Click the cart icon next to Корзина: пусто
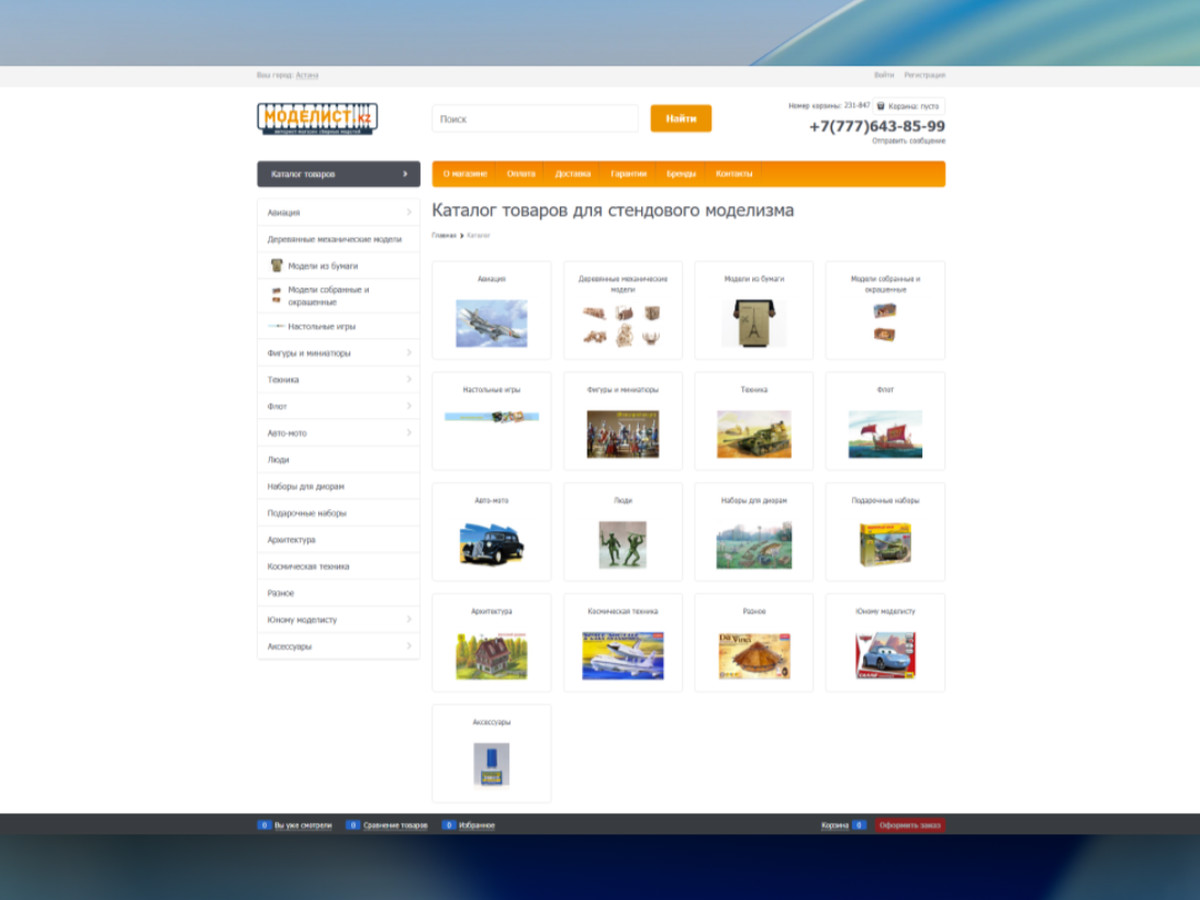The width and height of the screenshot is (1200, 900). point(881,105)
